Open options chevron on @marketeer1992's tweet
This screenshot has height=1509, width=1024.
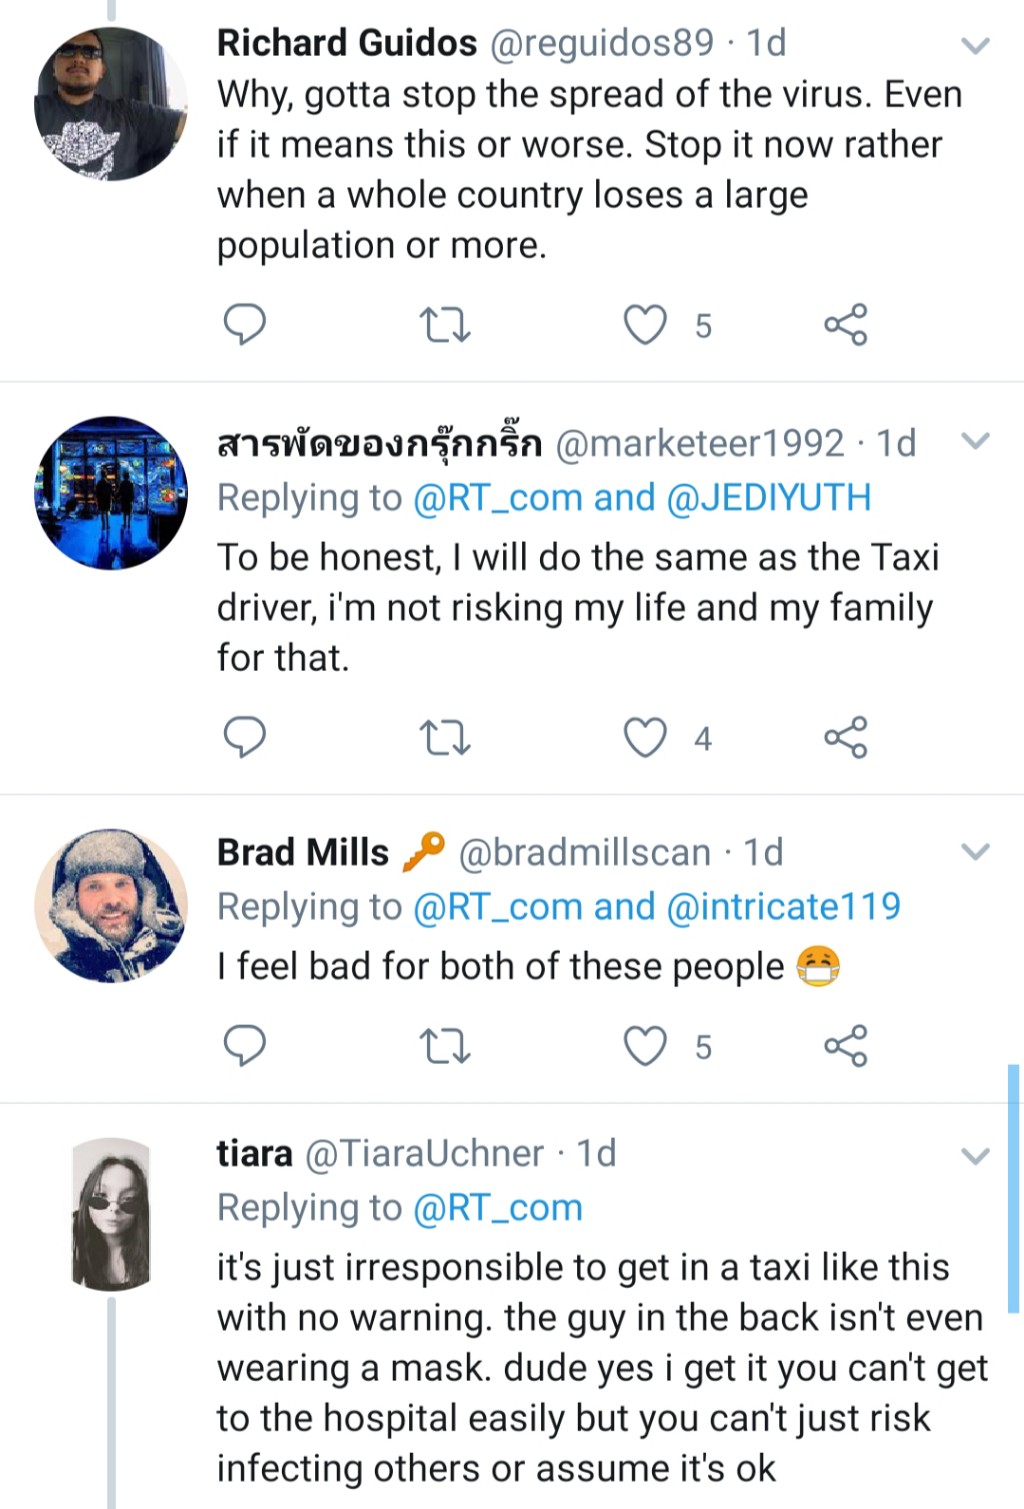click(x=975, y=441)
